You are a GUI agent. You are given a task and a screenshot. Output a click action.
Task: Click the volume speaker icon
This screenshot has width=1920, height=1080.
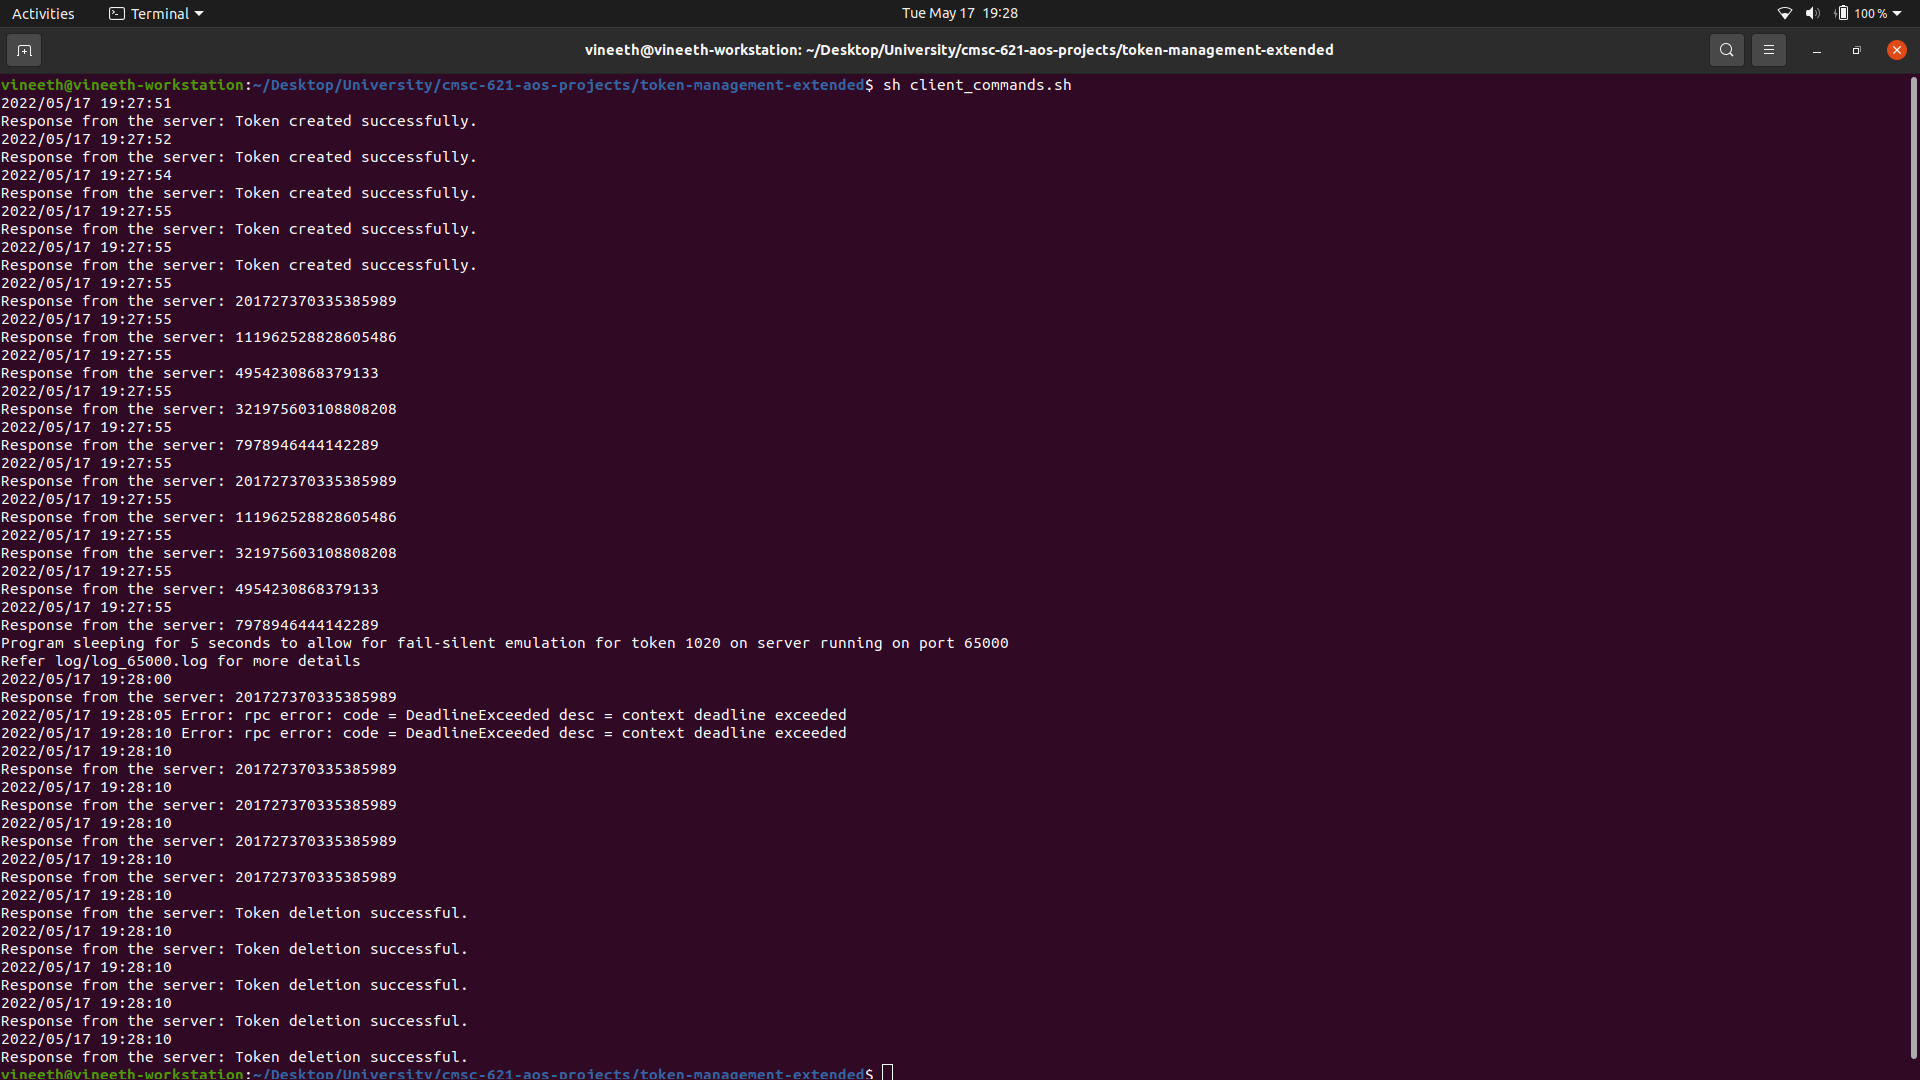pos(1813,13)
